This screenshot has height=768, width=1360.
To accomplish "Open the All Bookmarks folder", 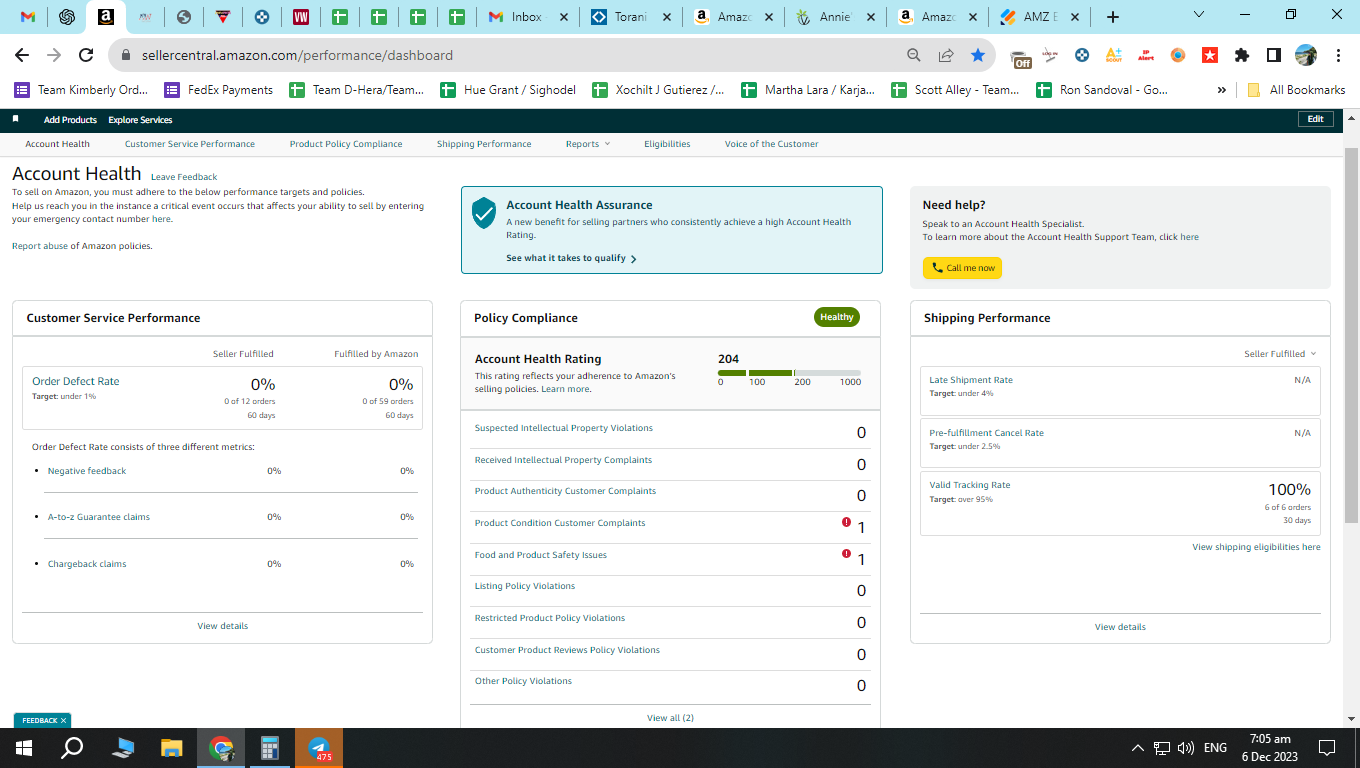I will [1296, 90].
